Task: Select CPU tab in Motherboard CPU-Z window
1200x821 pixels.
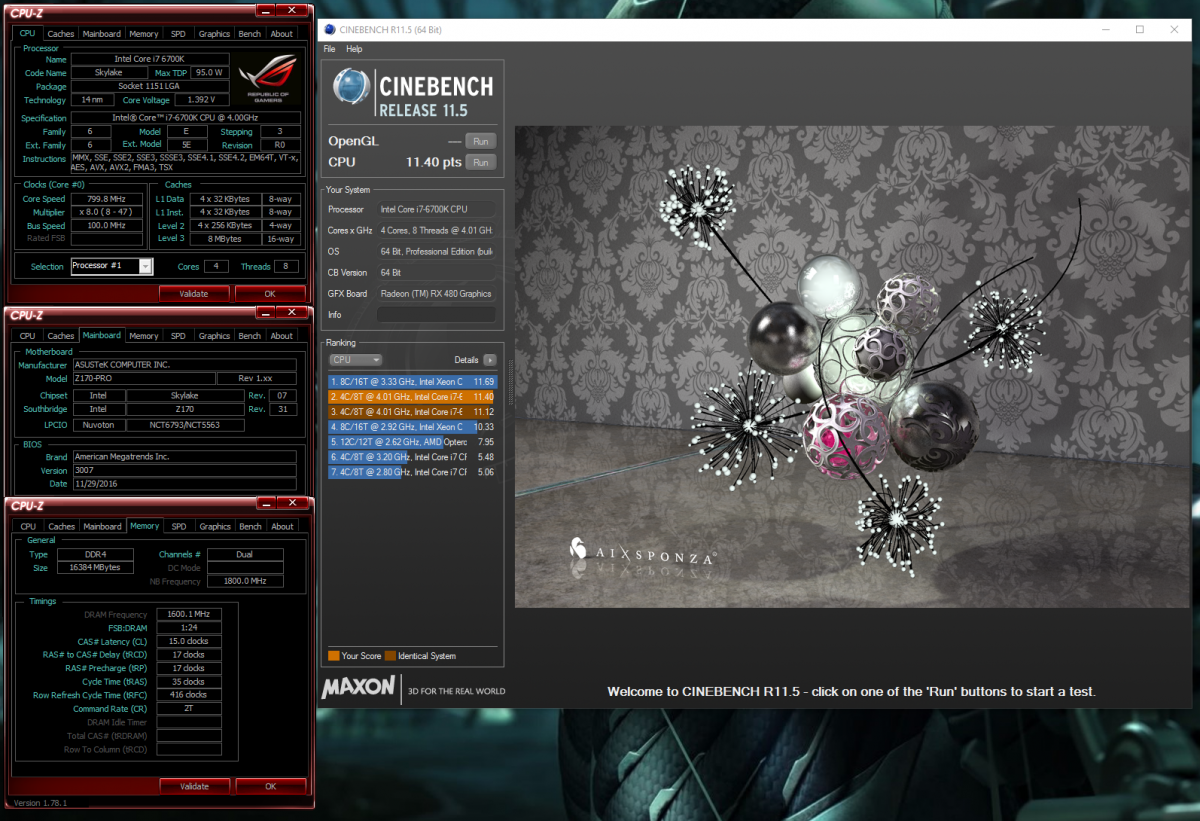Action: click(x=28, y=336)
